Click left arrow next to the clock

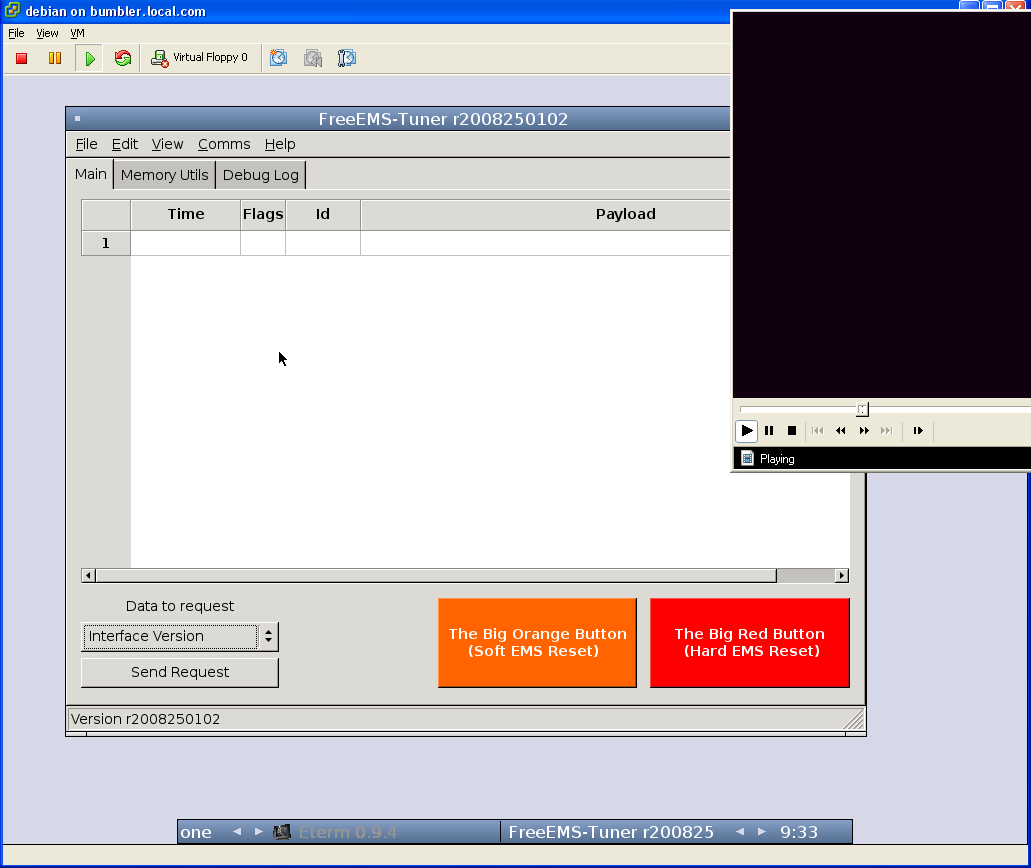pyautogui.click(x=740, y=832)
